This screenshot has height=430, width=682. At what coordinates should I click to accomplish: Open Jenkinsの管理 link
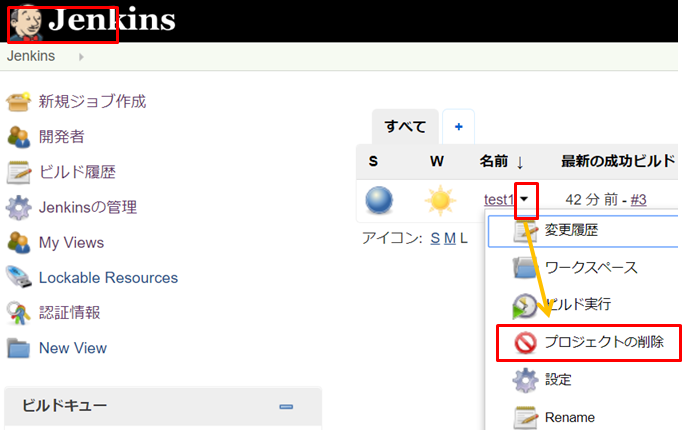(x=88, y=207)
